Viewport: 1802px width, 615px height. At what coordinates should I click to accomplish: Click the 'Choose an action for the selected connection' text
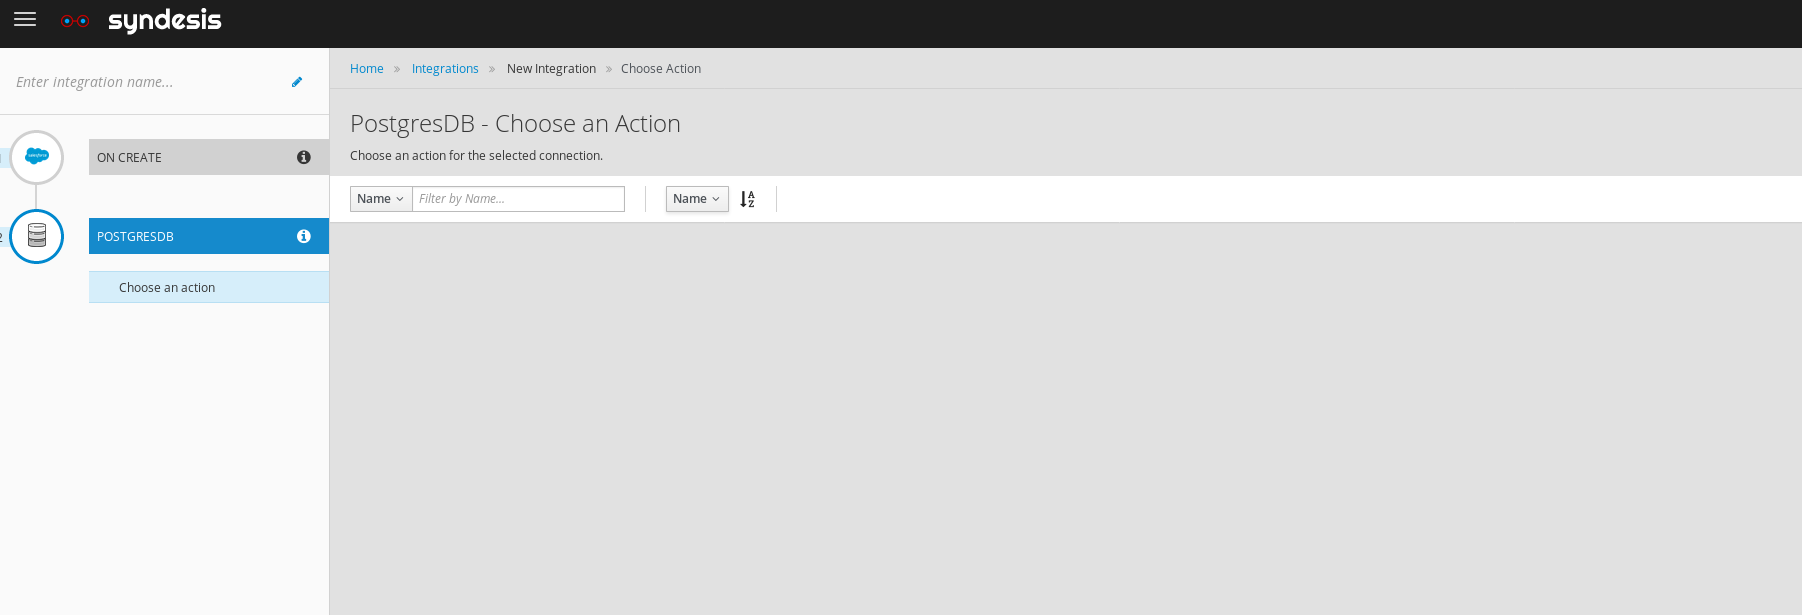[476, 156]
